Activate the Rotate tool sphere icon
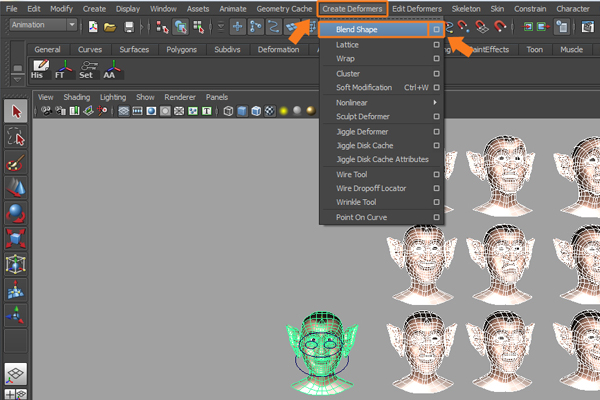The width and height of the screenshot is (600, 400). (x=16, y=214)
